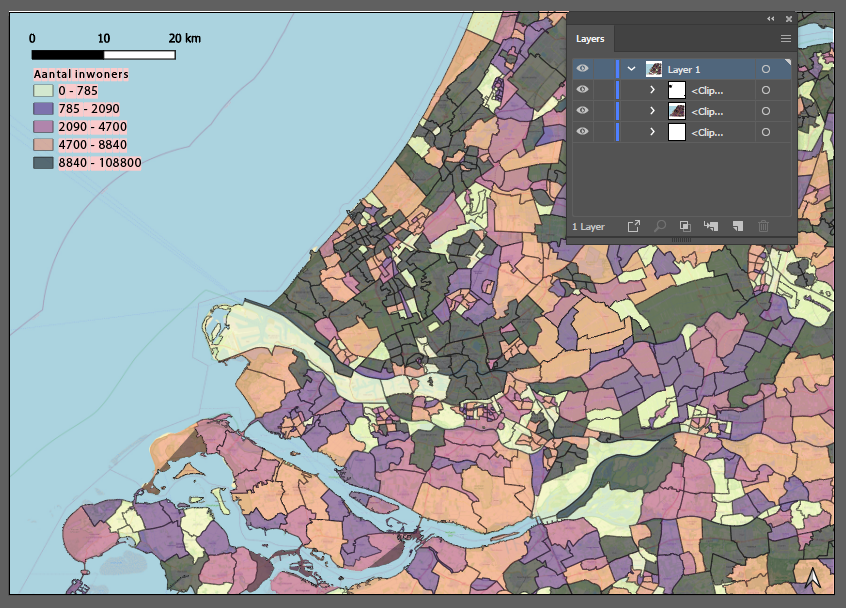Expand the second Clip Group sublayer

[653, 111]
